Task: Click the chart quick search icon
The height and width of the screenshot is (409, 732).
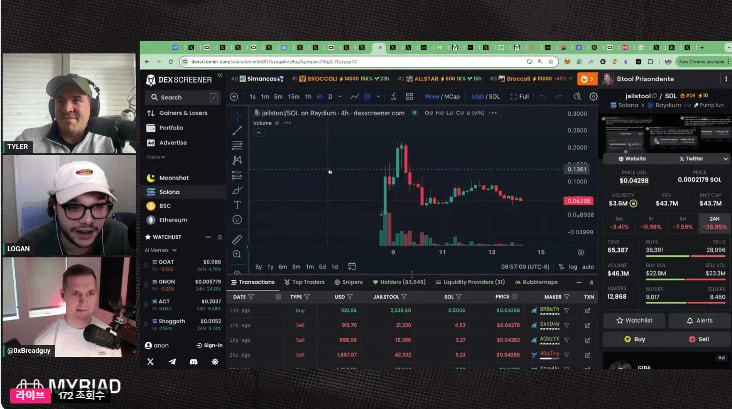Action: [x=577, y=97]
